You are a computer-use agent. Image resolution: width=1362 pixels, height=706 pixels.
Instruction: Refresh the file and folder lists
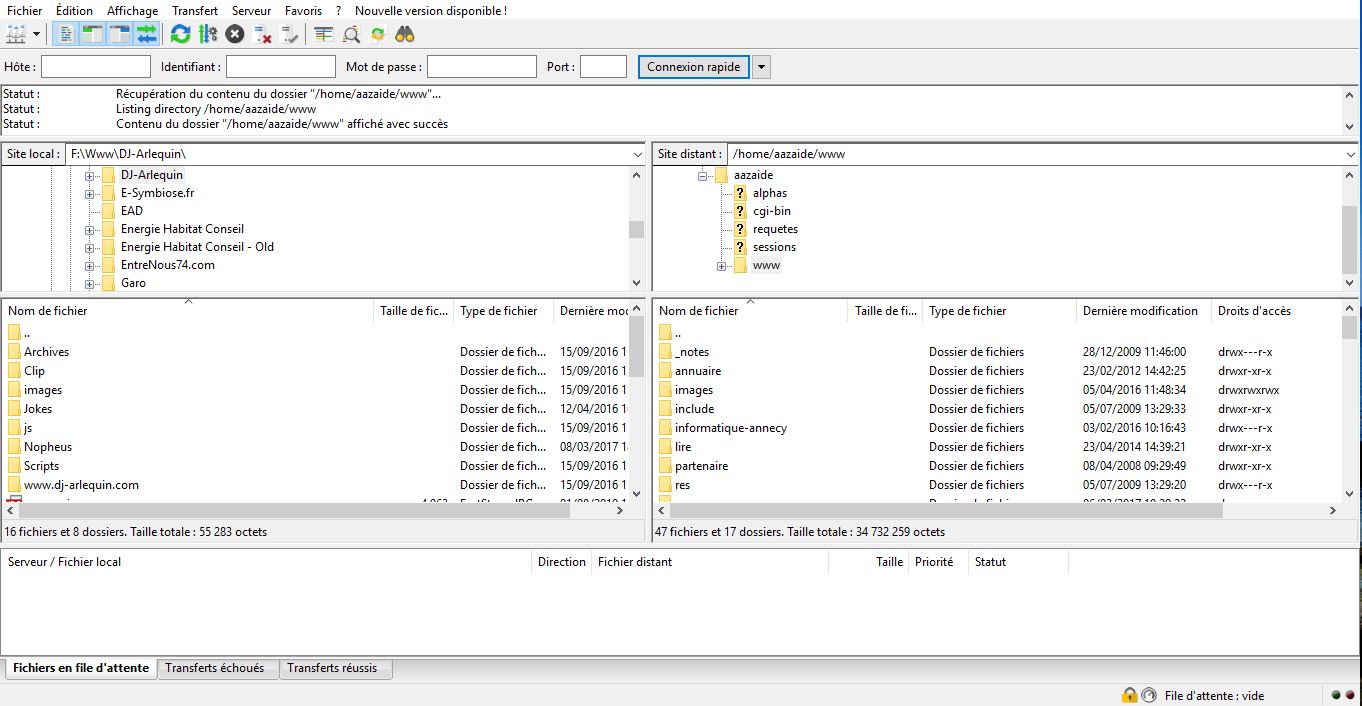(180, 34)
